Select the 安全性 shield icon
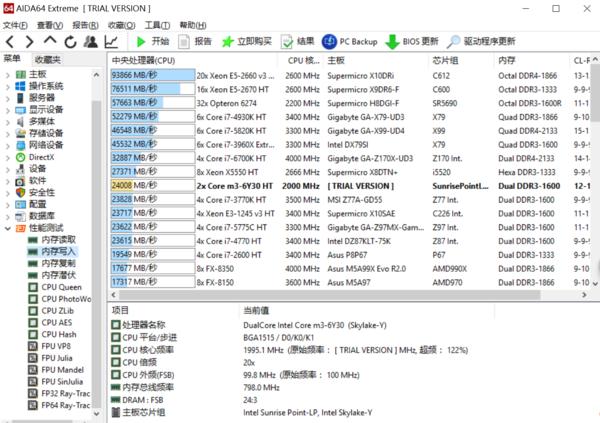Viewport: 600px width, 423px height. pos(20,193)
